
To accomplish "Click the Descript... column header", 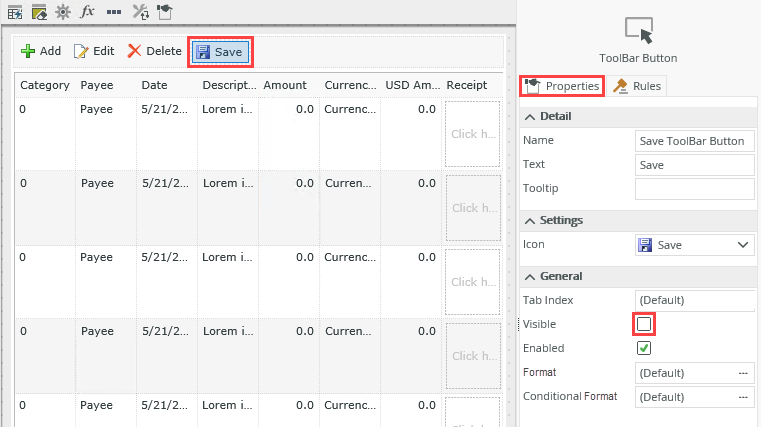I will 228,85.
